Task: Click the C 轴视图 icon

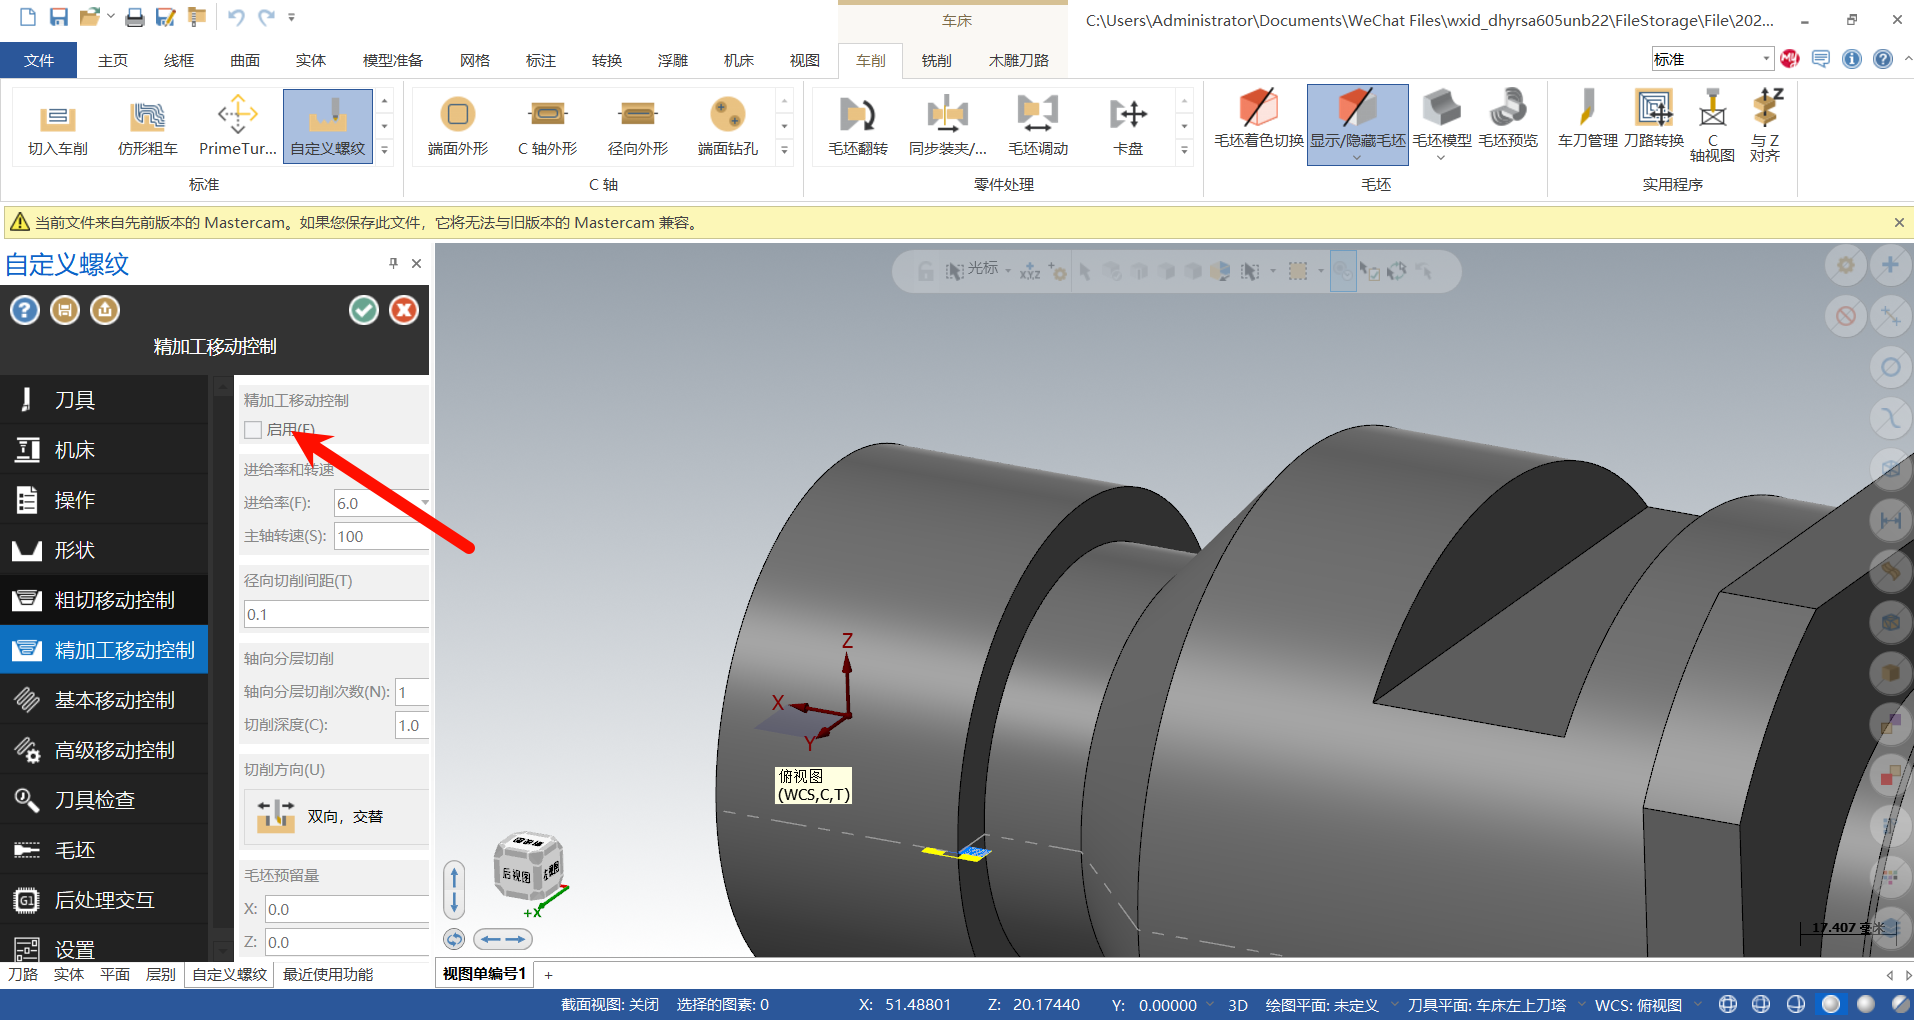Action: tap(1712, 125)
